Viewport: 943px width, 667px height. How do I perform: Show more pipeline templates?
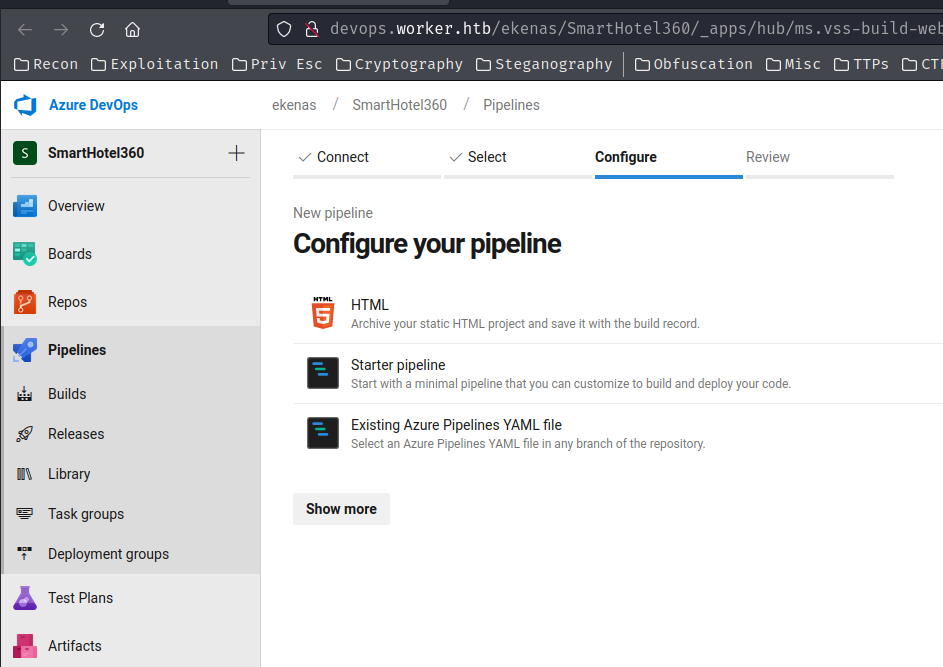click(x=341, y=509)
